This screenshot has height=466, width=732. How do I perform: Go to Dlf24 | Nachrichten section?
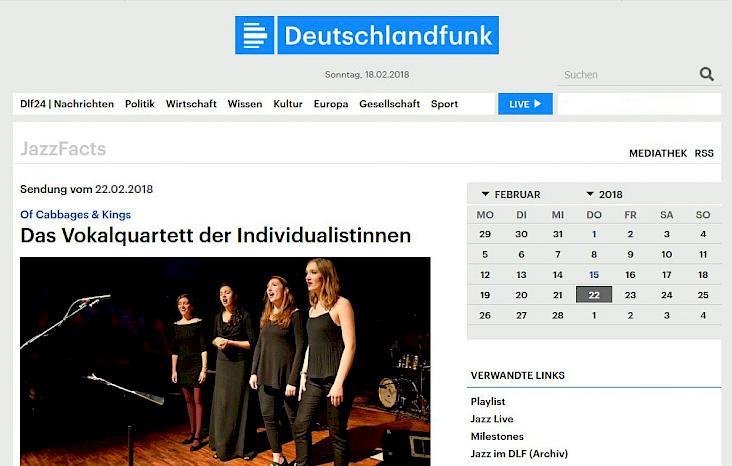pos(67,104)
